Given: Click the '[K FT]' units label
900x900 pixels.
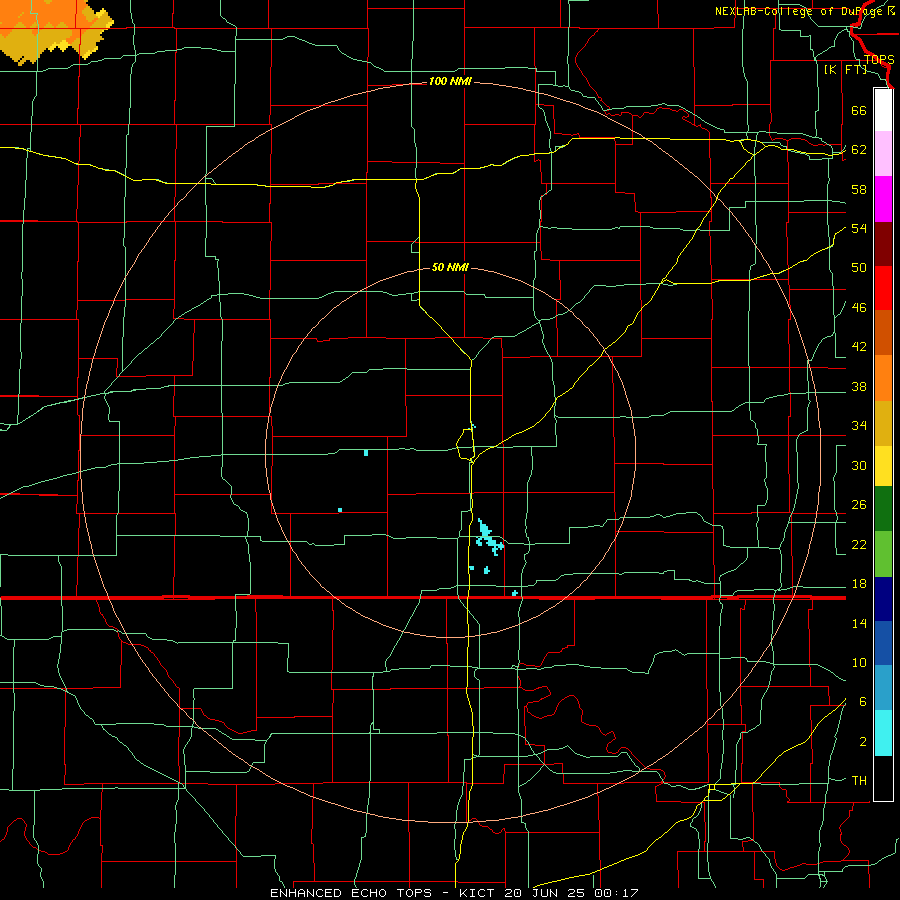Looking at the screenshot, I should tap(845, 69).
